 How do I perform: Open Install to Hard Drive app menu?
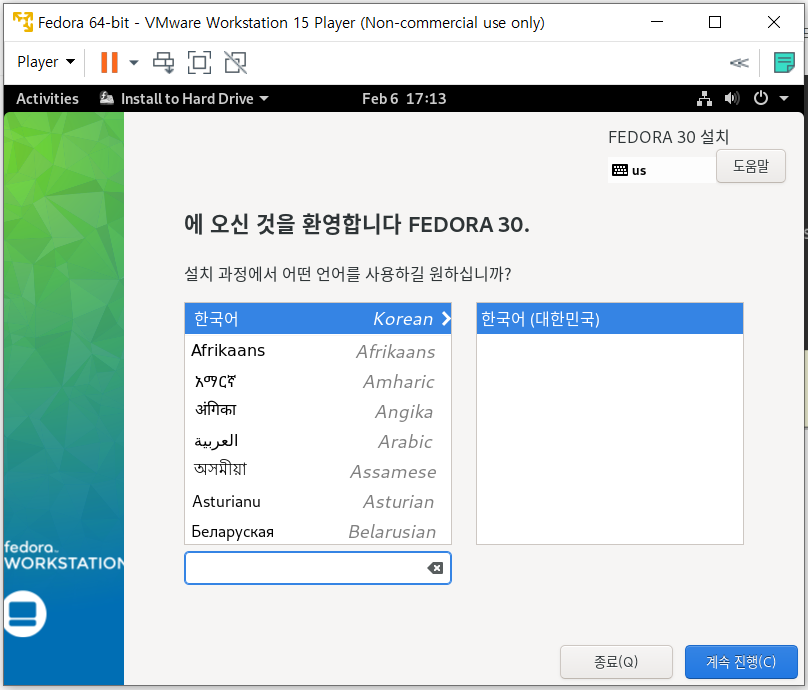(x=184, y=98)
